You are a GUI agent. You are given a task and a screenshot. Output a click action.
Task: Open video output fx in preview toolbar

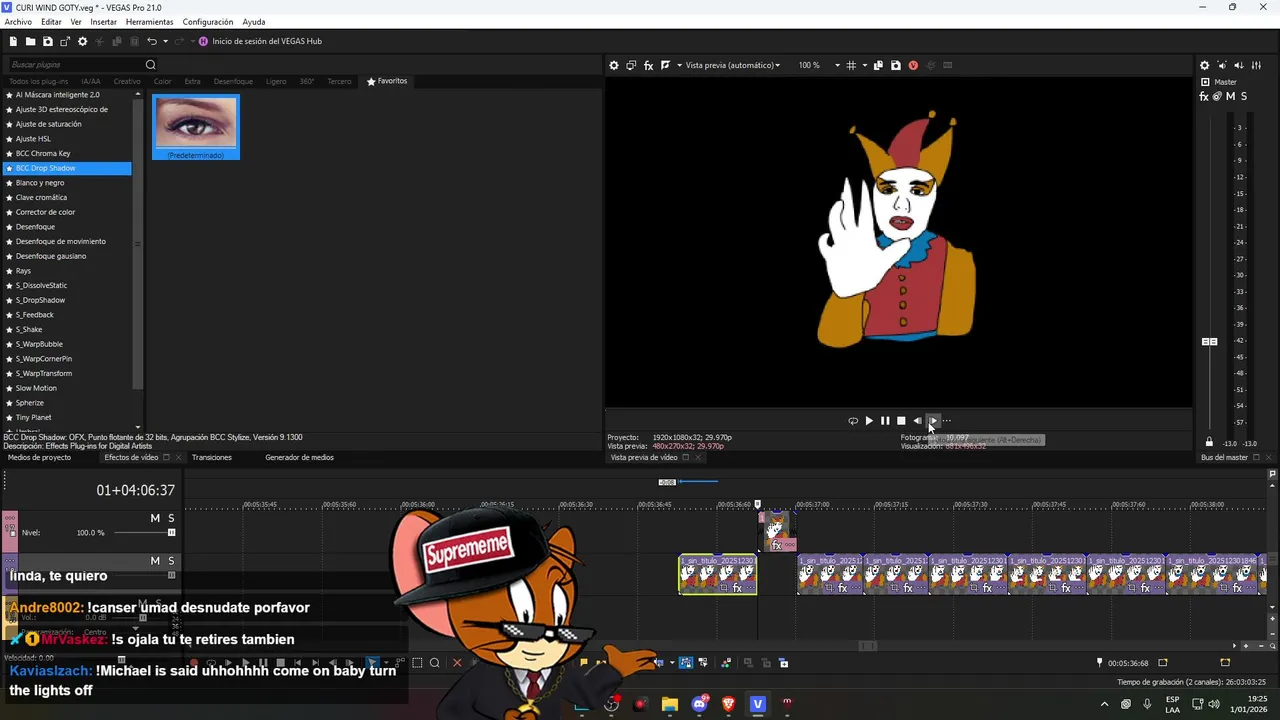click(648, 65)
